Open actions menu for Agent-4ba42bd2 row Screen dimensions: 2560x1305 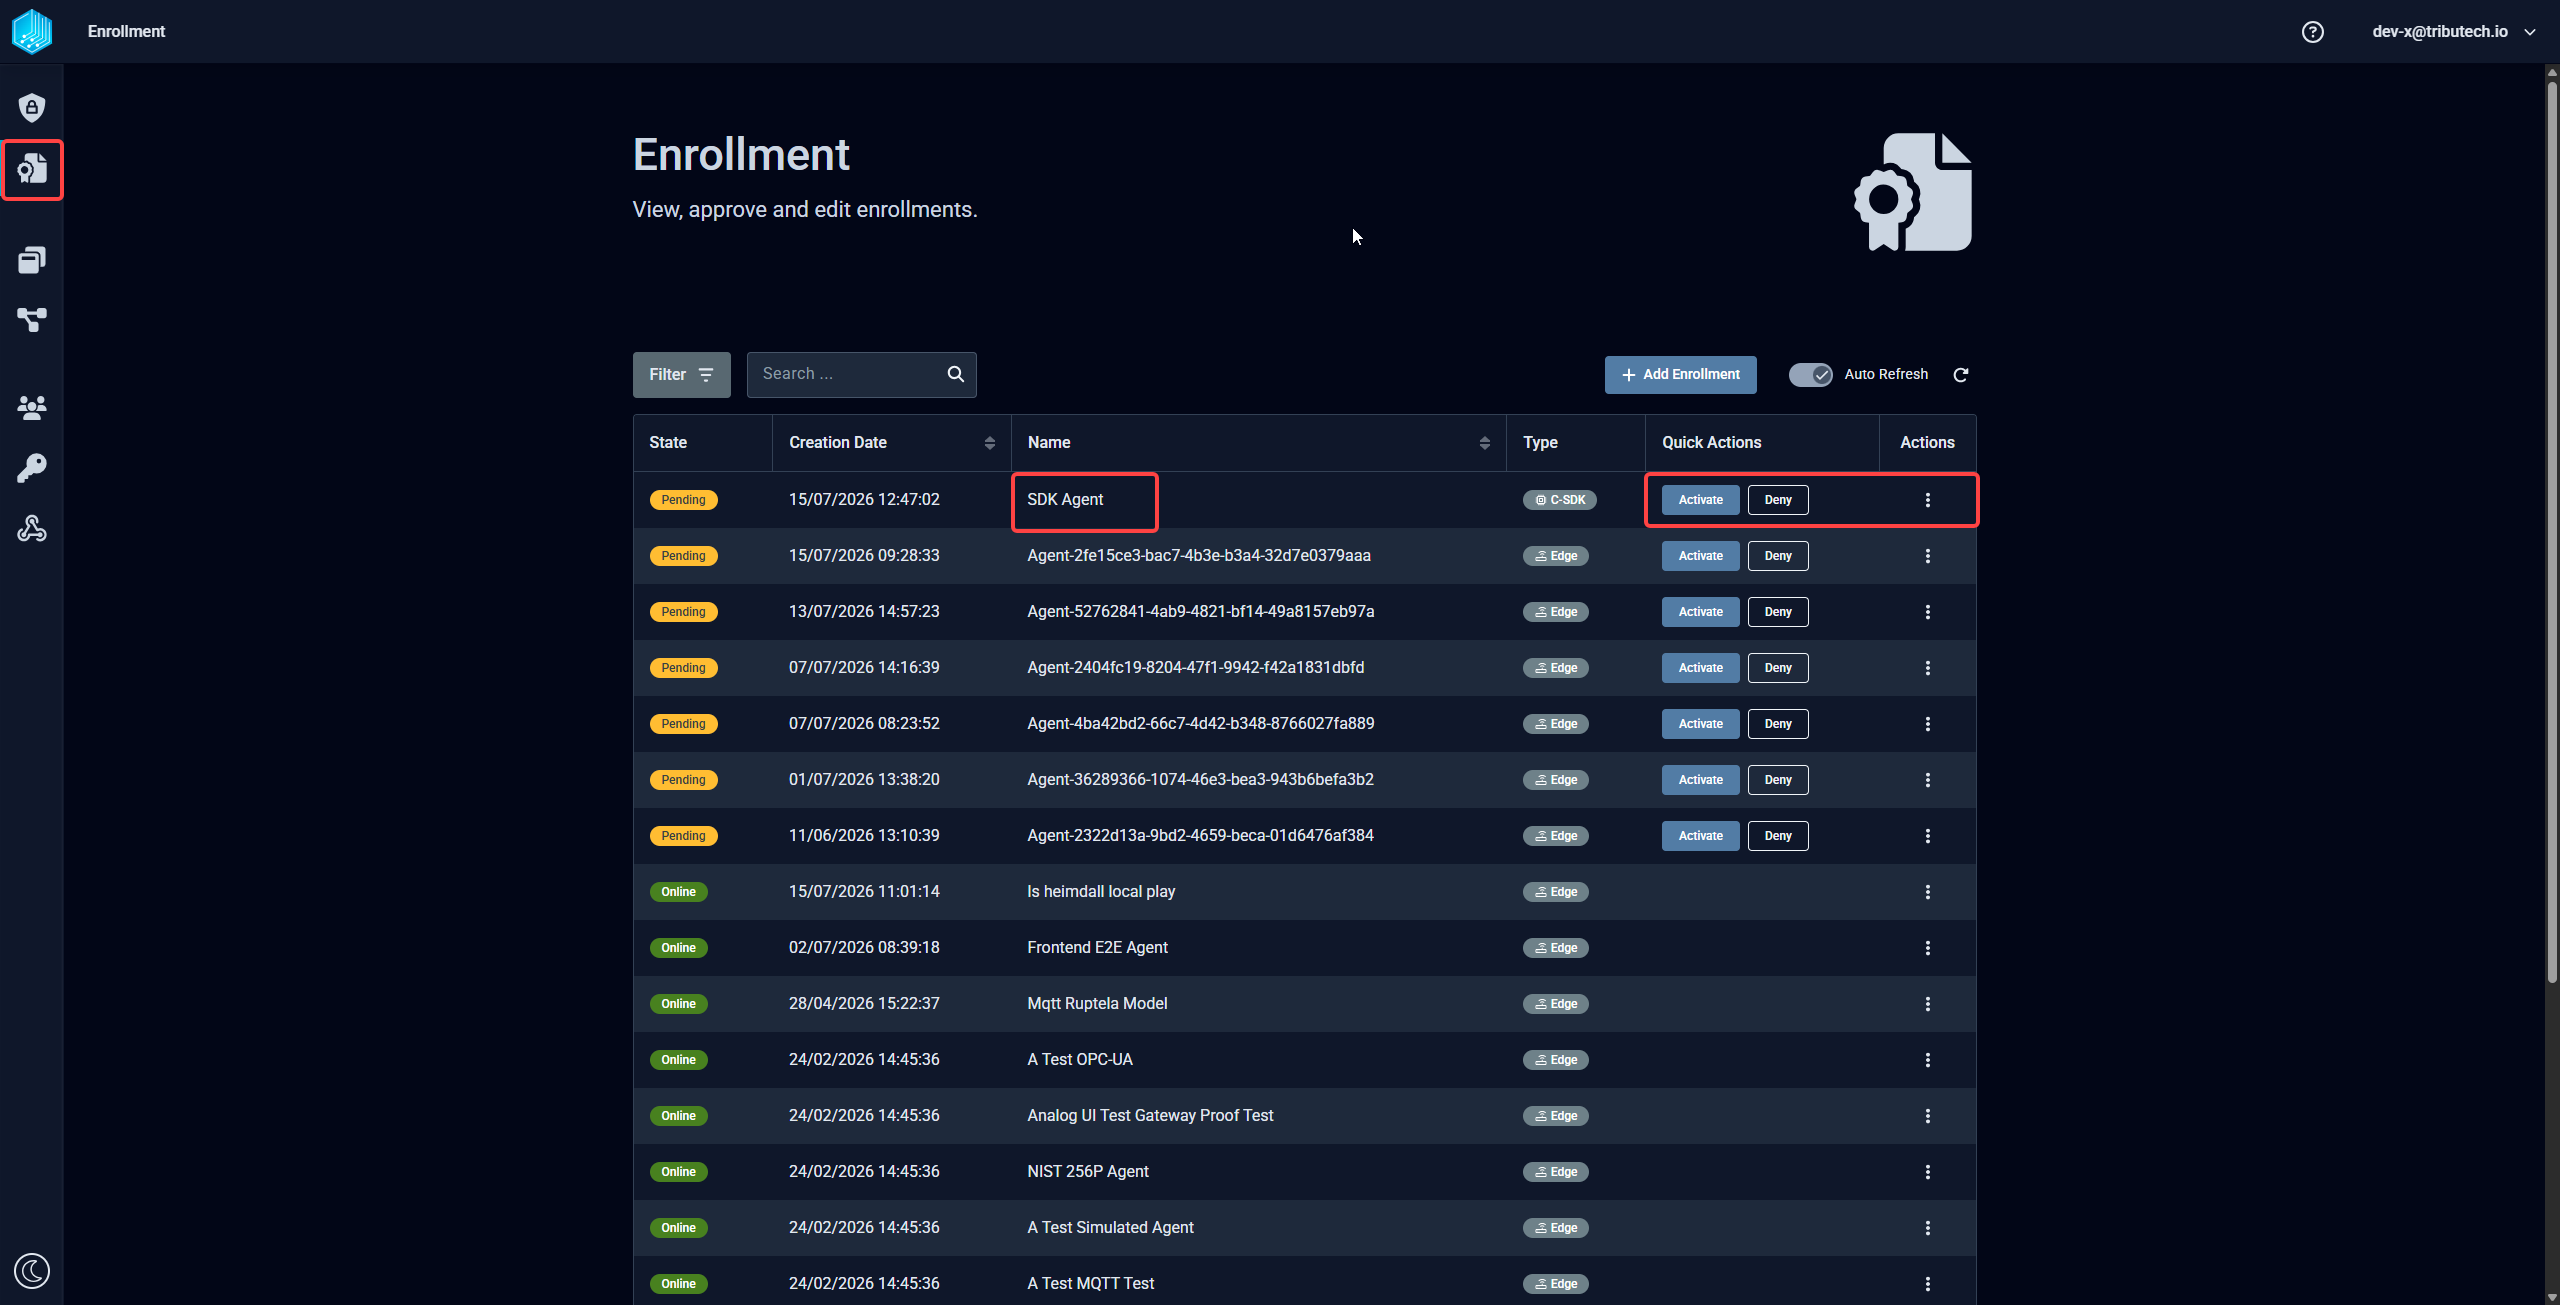[1928, 724]
